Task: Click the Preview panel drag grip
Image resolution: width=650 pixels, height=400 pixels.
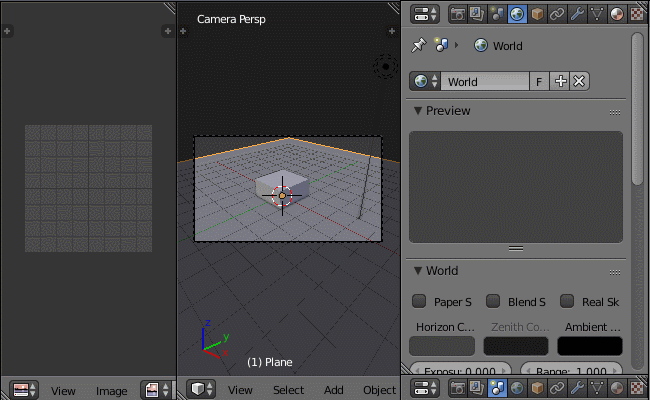Action: pyautogui.click(x=615, y=112)
